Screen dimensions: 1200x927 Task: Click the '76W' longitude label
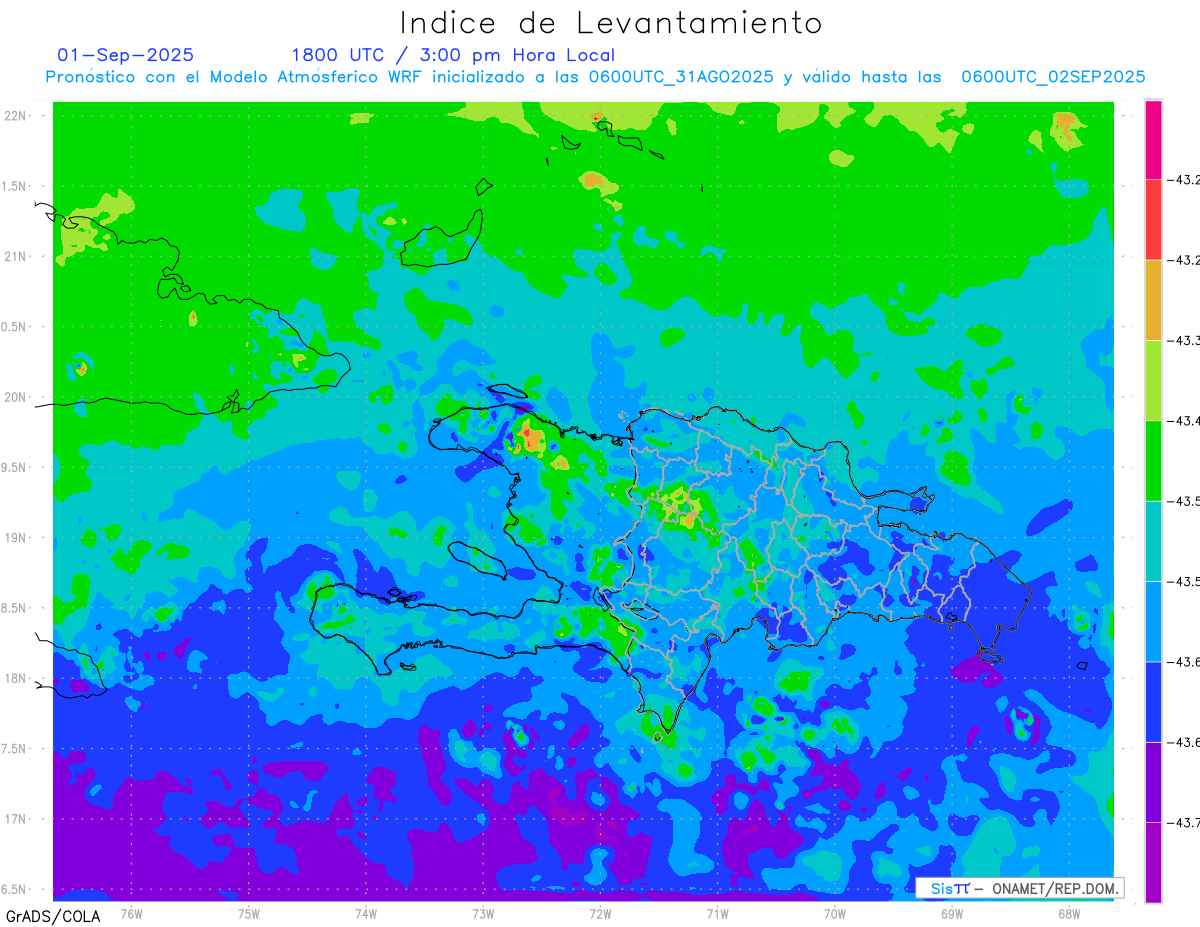(131, 913)
